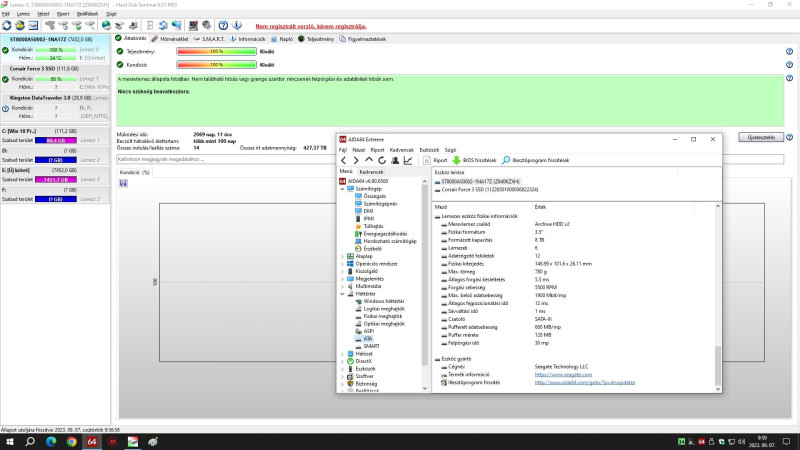The width and height of the screenshot is (800, 450).
Task: Expand the Multimédia tree node
Action: point(342,286)
